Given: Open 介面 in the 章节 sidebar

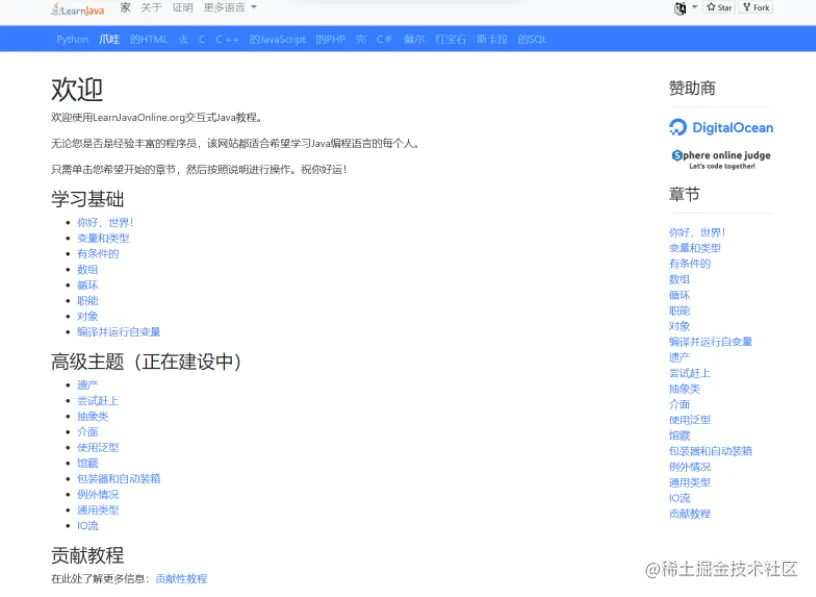Looking at the screenshot, I should 679,404.
